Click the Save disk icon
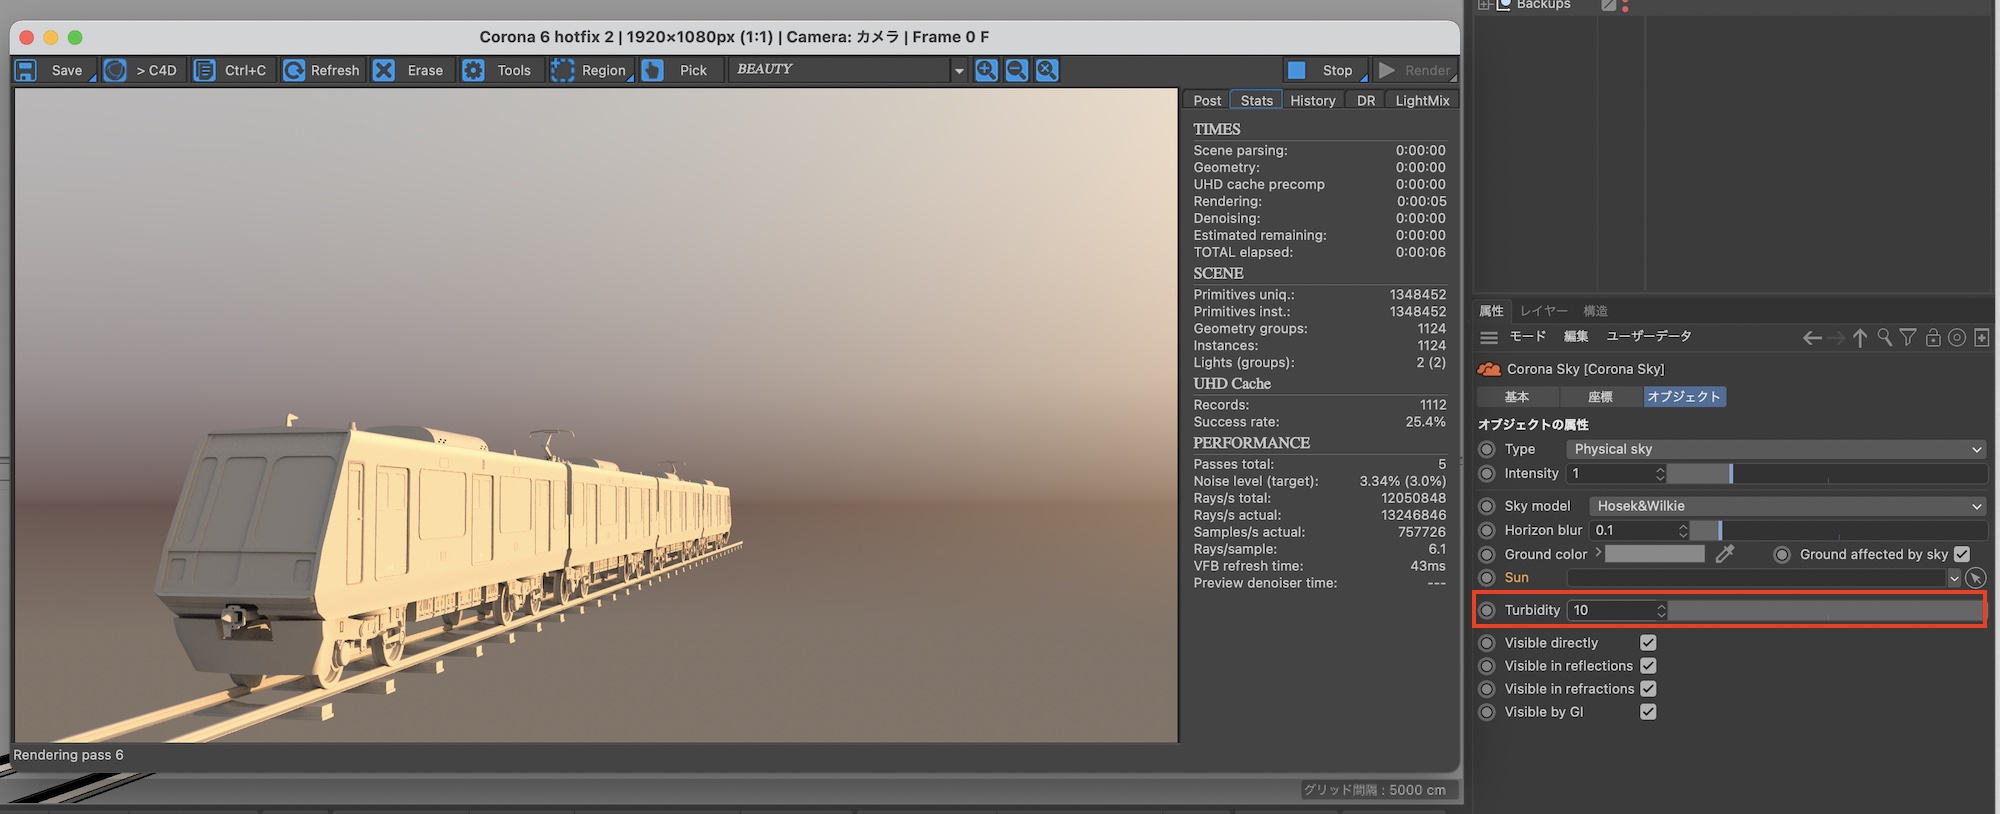Image resolution: width=2000 pixels, height=814 pixels. point(27,70)
